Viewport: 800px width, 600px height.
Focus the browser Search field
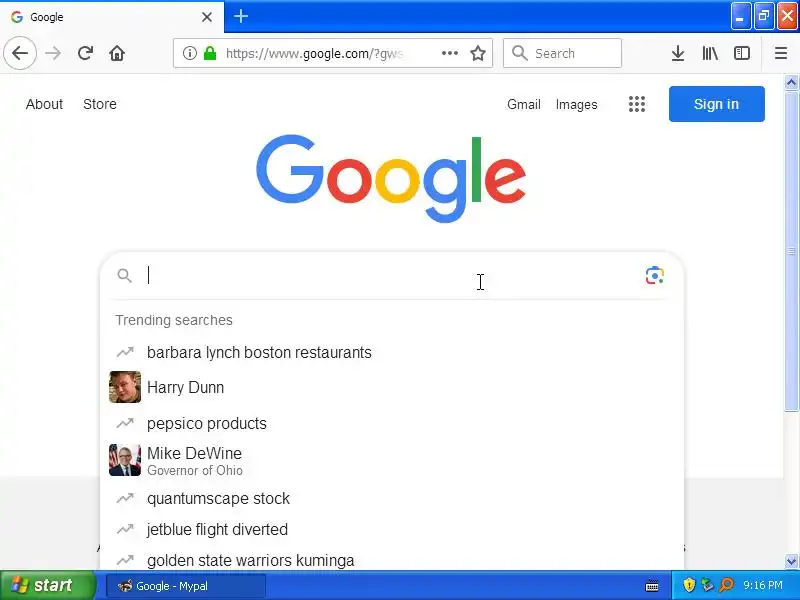(x=562, y=53)
